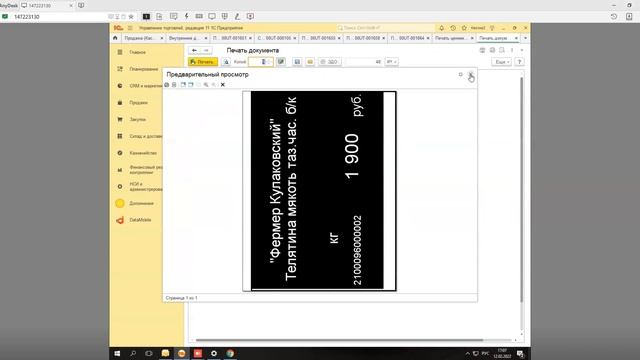
Task: Click the black X icon in the preview toolbar
Action: coord(222,84)
